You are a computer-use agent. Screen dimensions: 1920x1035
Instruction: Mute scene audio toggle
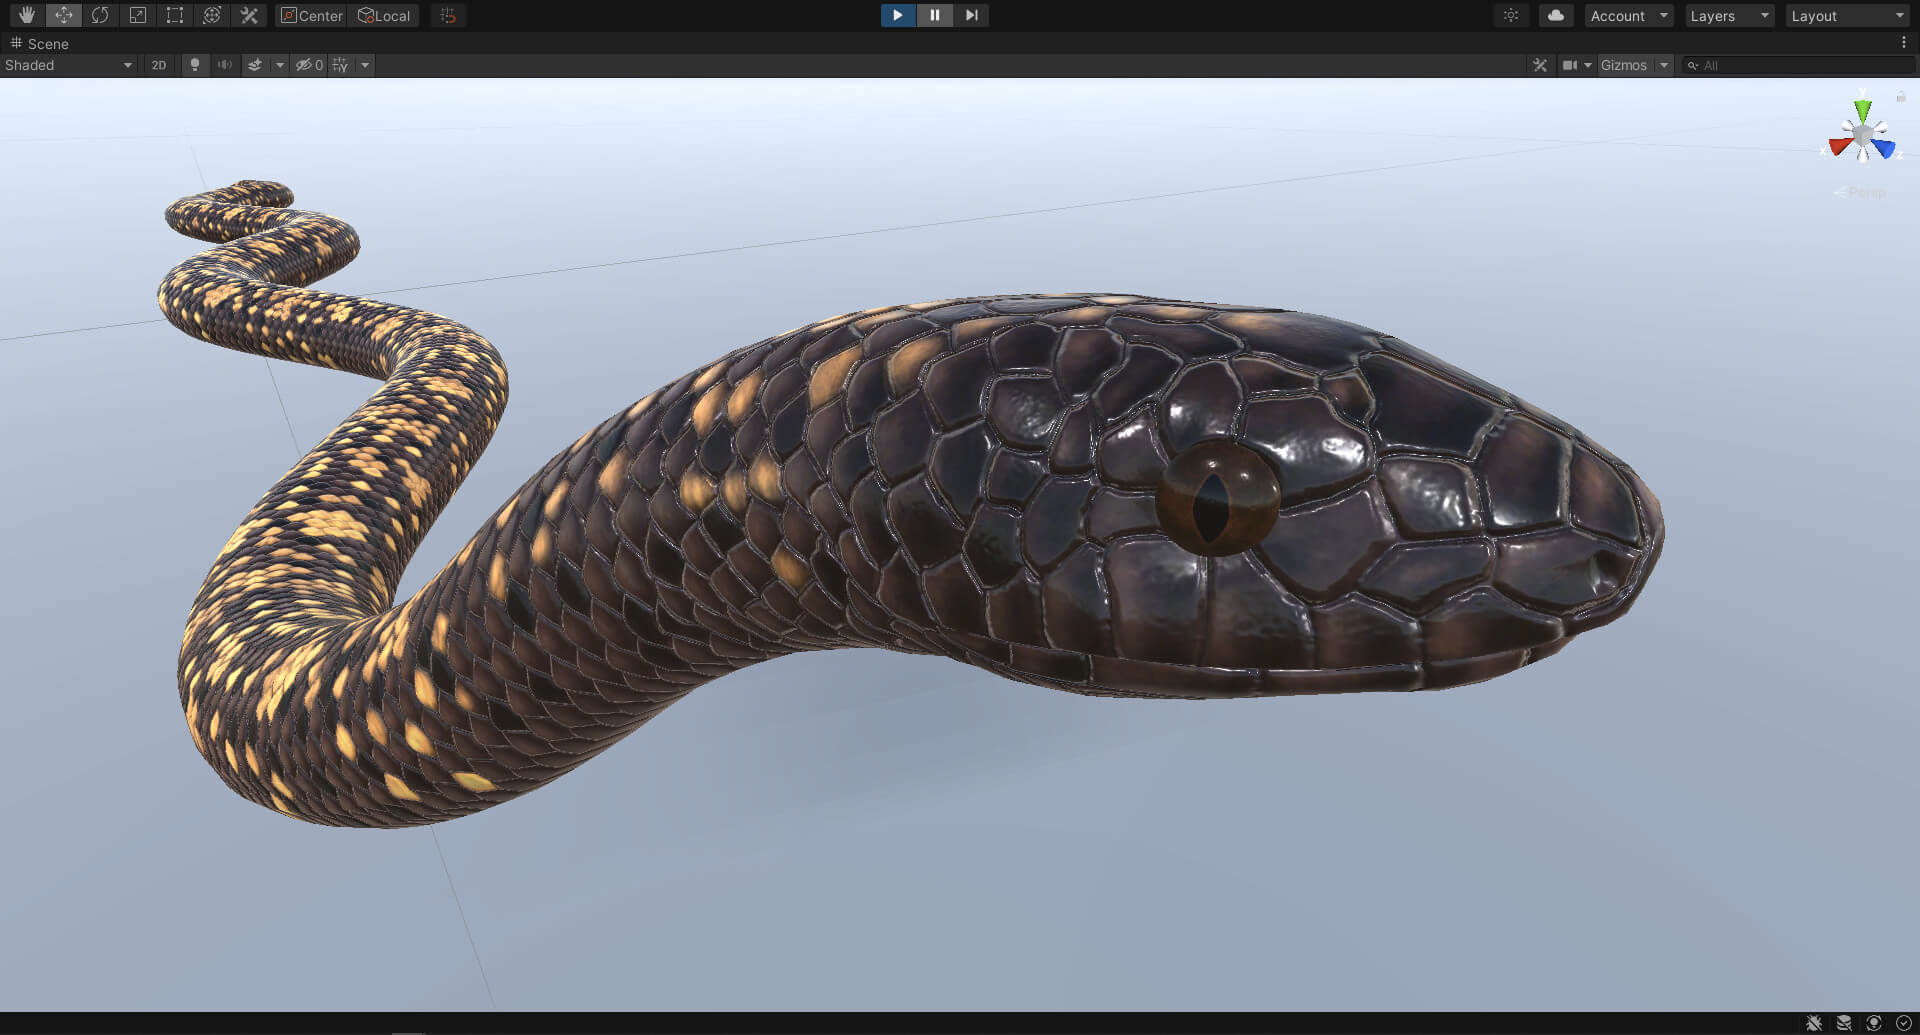(225, 65)
